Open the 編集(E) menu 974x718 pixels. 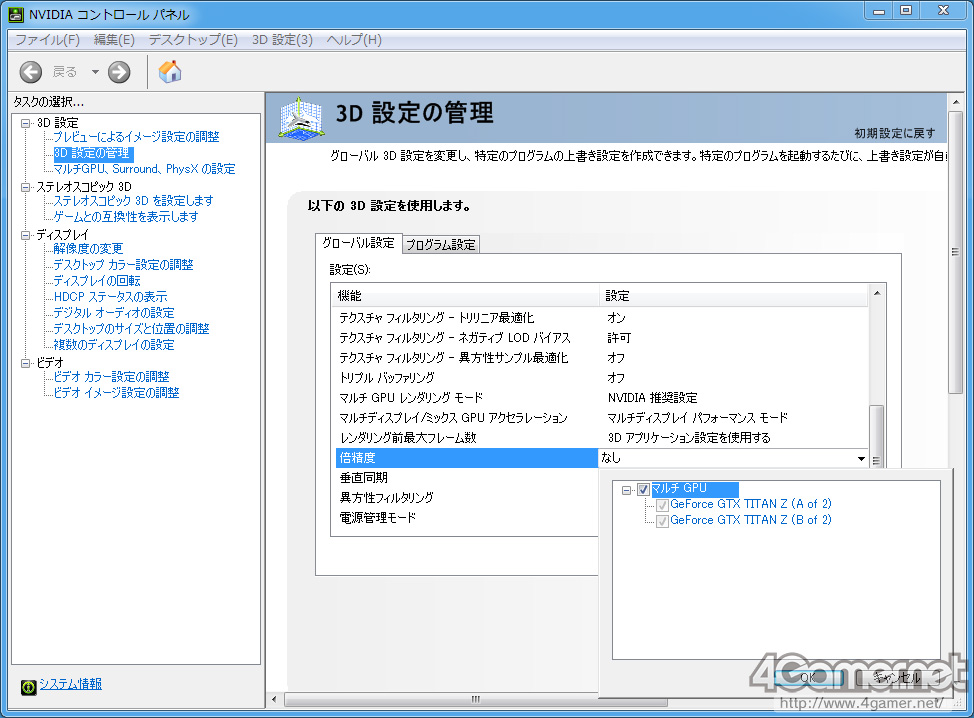click(x=114, y=40)
